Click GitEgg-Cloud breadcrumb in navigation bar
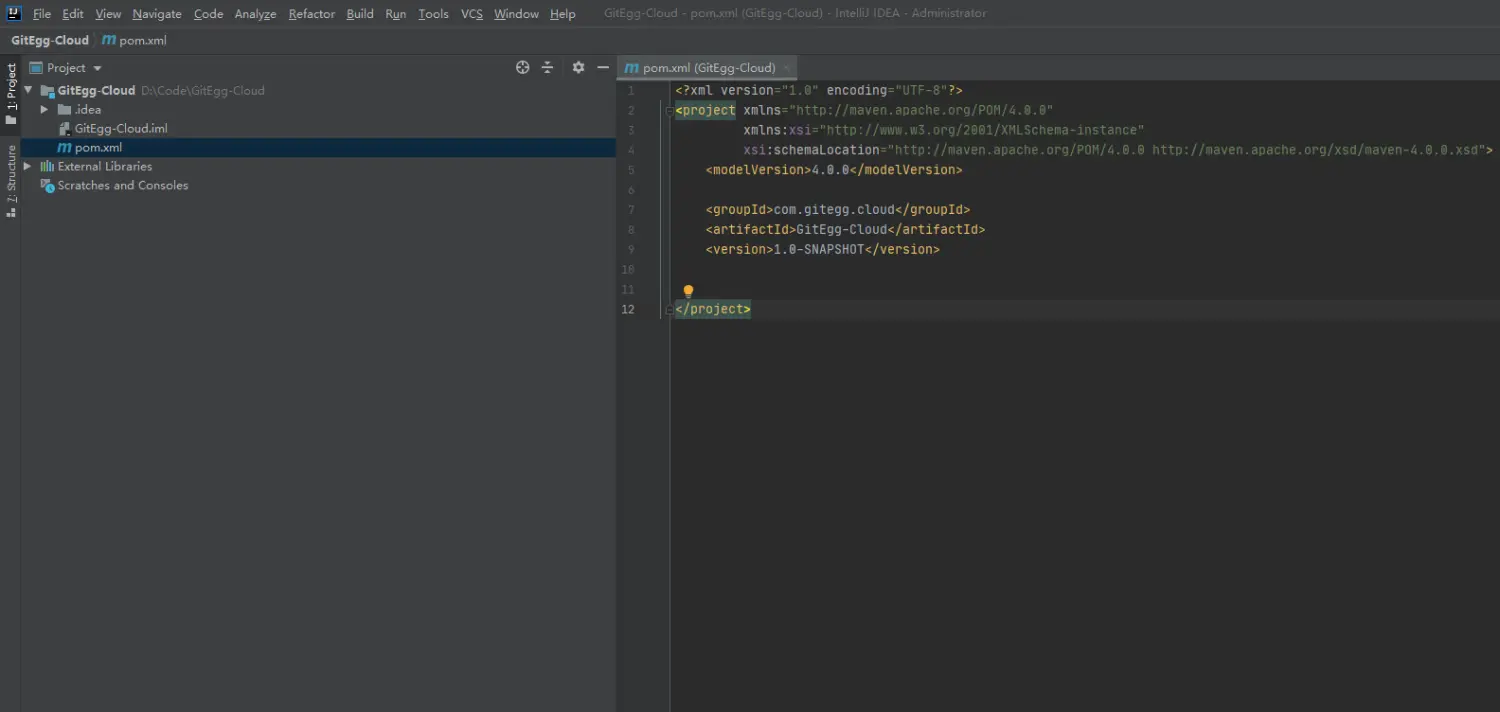The image size is (1500, 712). tap(50, 41)
